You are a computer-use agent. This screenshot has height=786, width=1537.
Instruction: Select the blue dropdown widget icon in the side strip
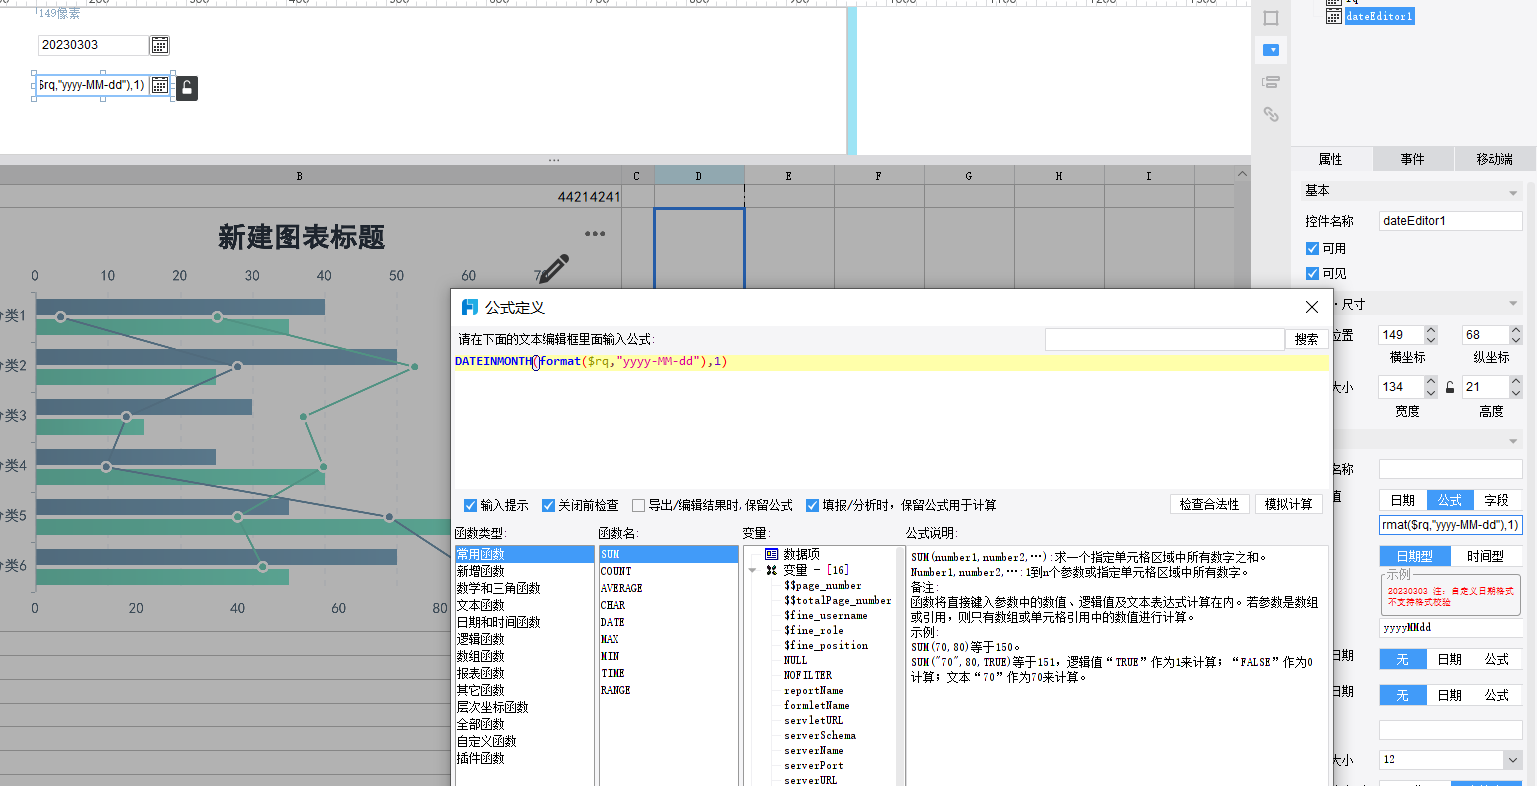point(1271,50)
